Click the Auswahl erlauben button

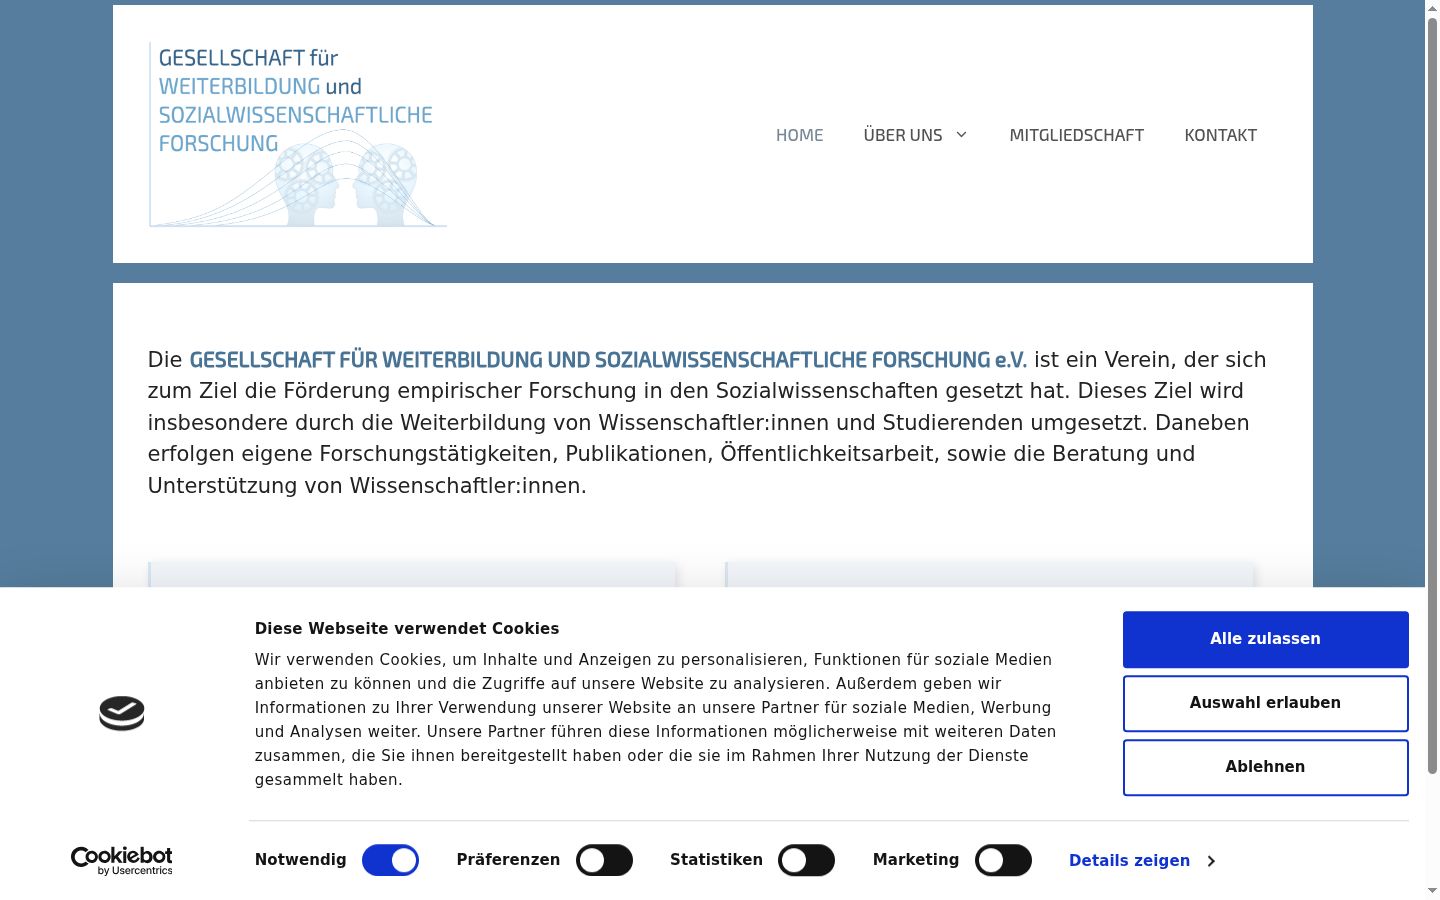point(1266,703)
